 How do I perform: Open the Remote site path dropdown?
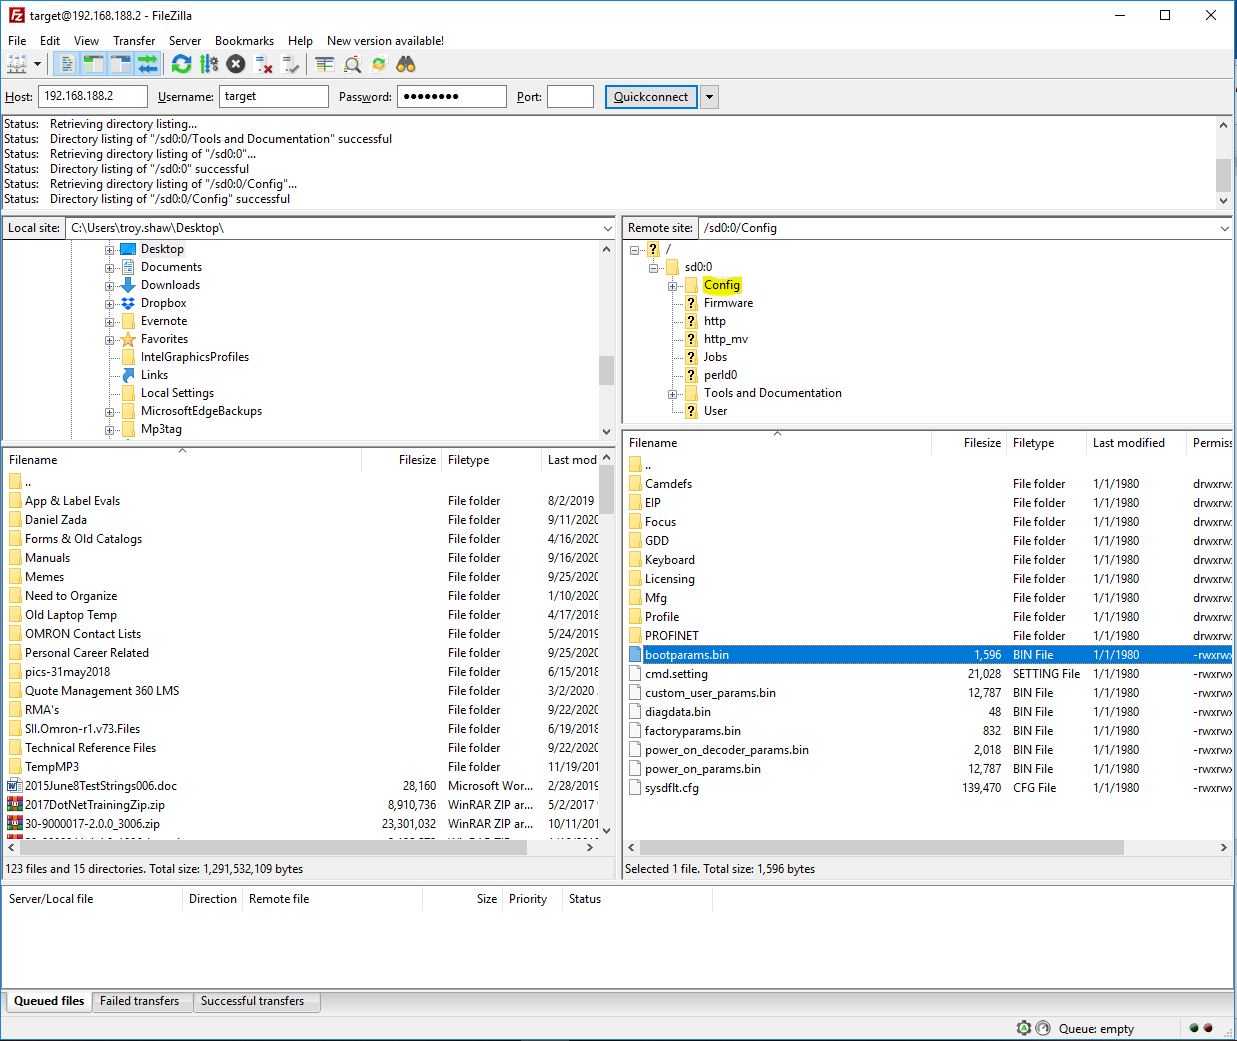[1224, 228]
